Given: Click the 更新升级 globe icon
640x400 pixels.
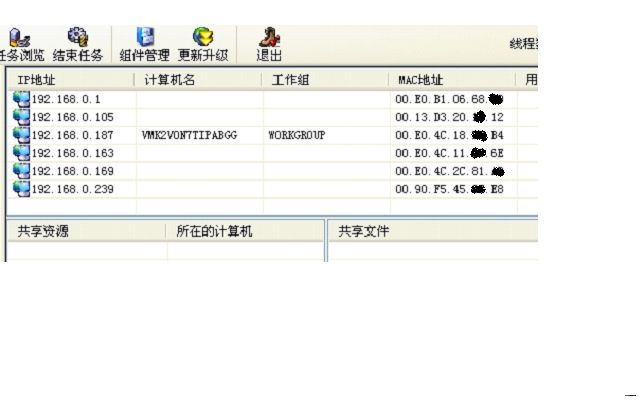Looking at the screenshot, I should (x=203, y=37).
